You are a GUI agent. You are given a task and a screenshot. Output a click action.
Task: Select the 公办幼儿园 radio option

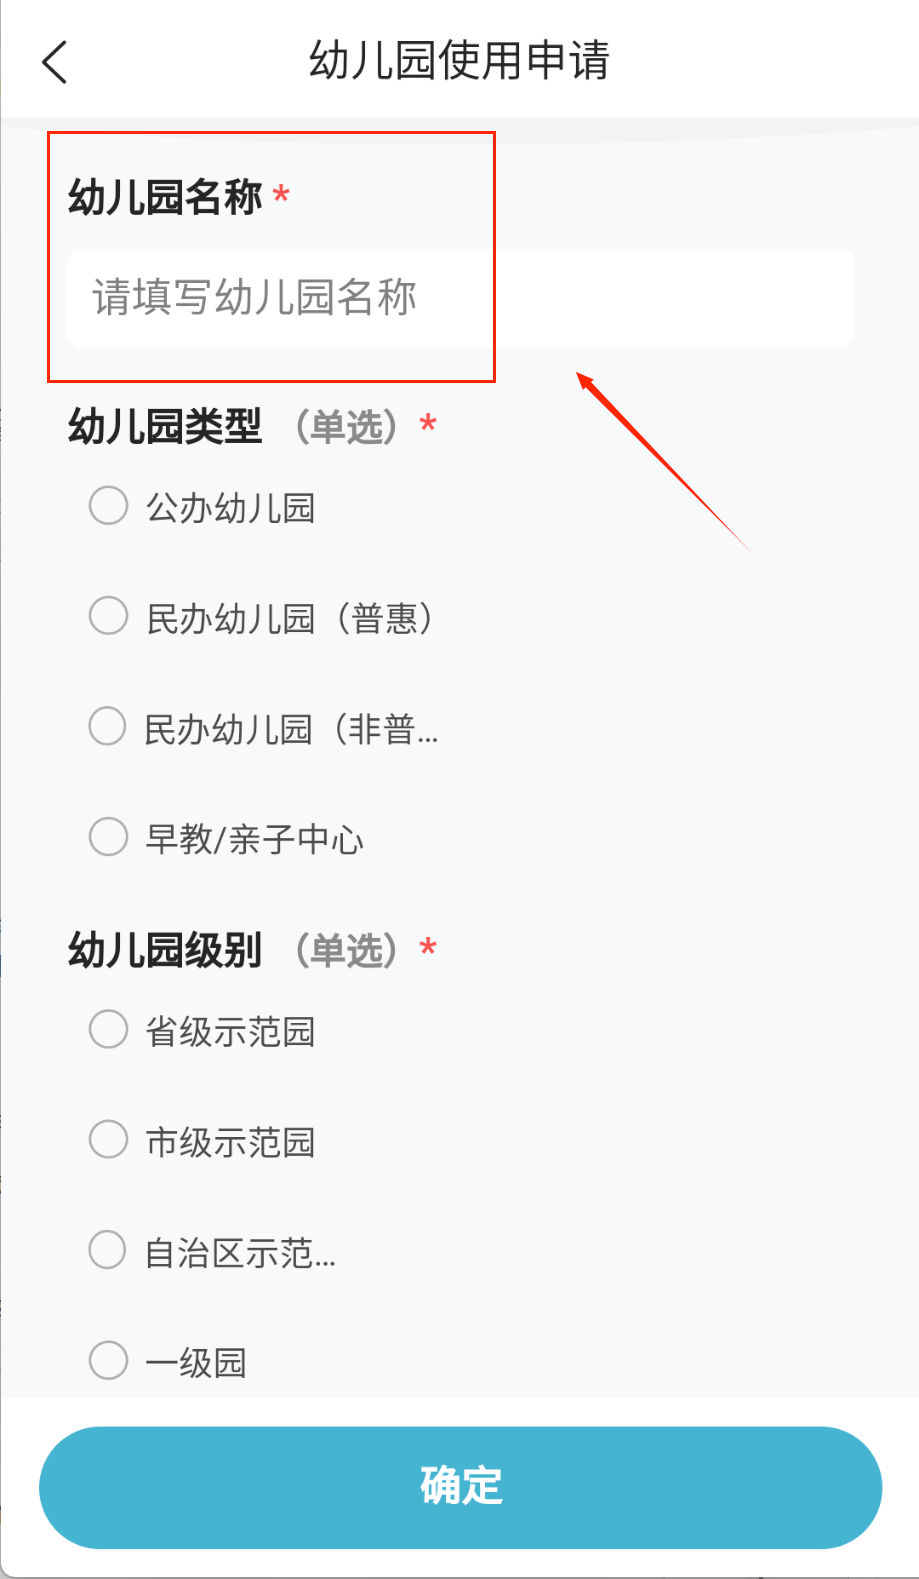pyautogui.click(x=108, y=506)
